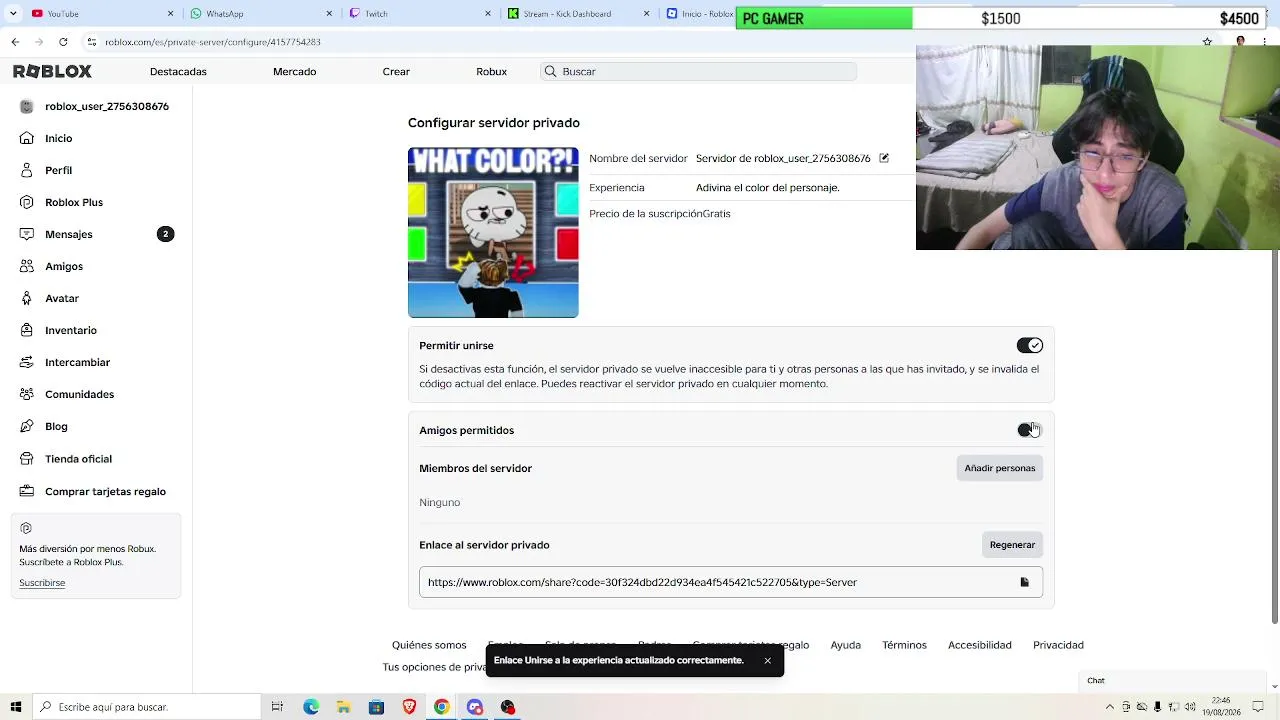Copy the private server link
This screenshot has height=720, width=1280.
click(x=1024, y=582)
